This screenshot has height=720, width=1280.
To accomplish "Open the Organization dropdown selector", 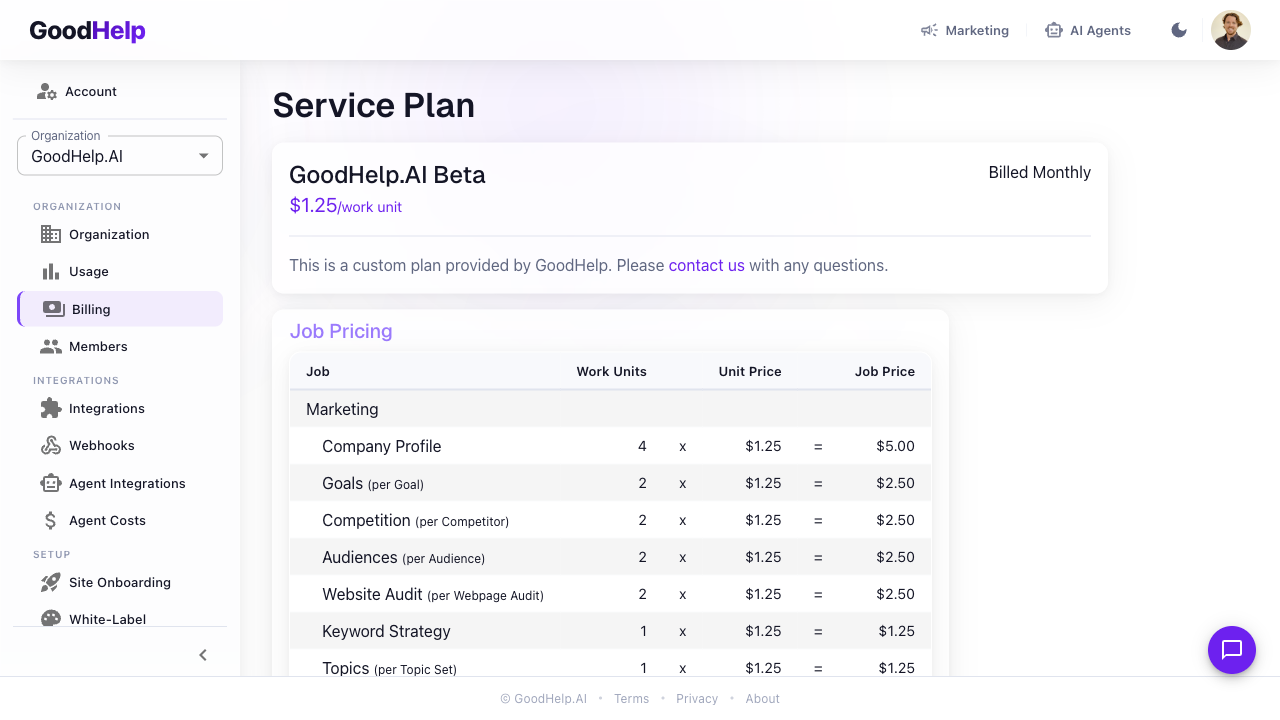I will [x=120, y=156].
